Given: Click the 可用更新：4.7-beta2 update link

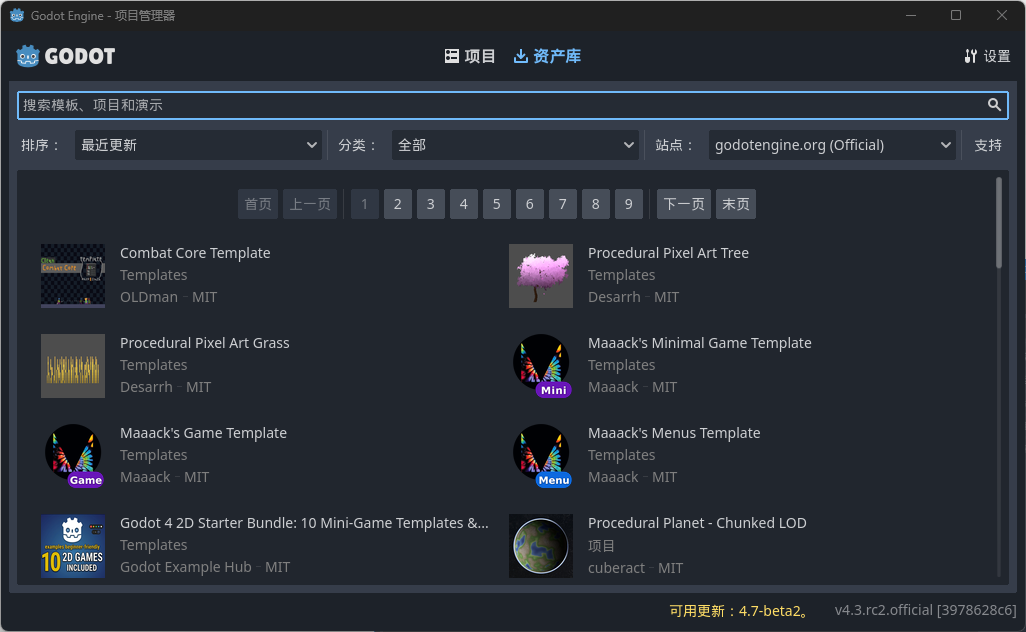Looking at the screenshot, I should click(x=737, y=611).
